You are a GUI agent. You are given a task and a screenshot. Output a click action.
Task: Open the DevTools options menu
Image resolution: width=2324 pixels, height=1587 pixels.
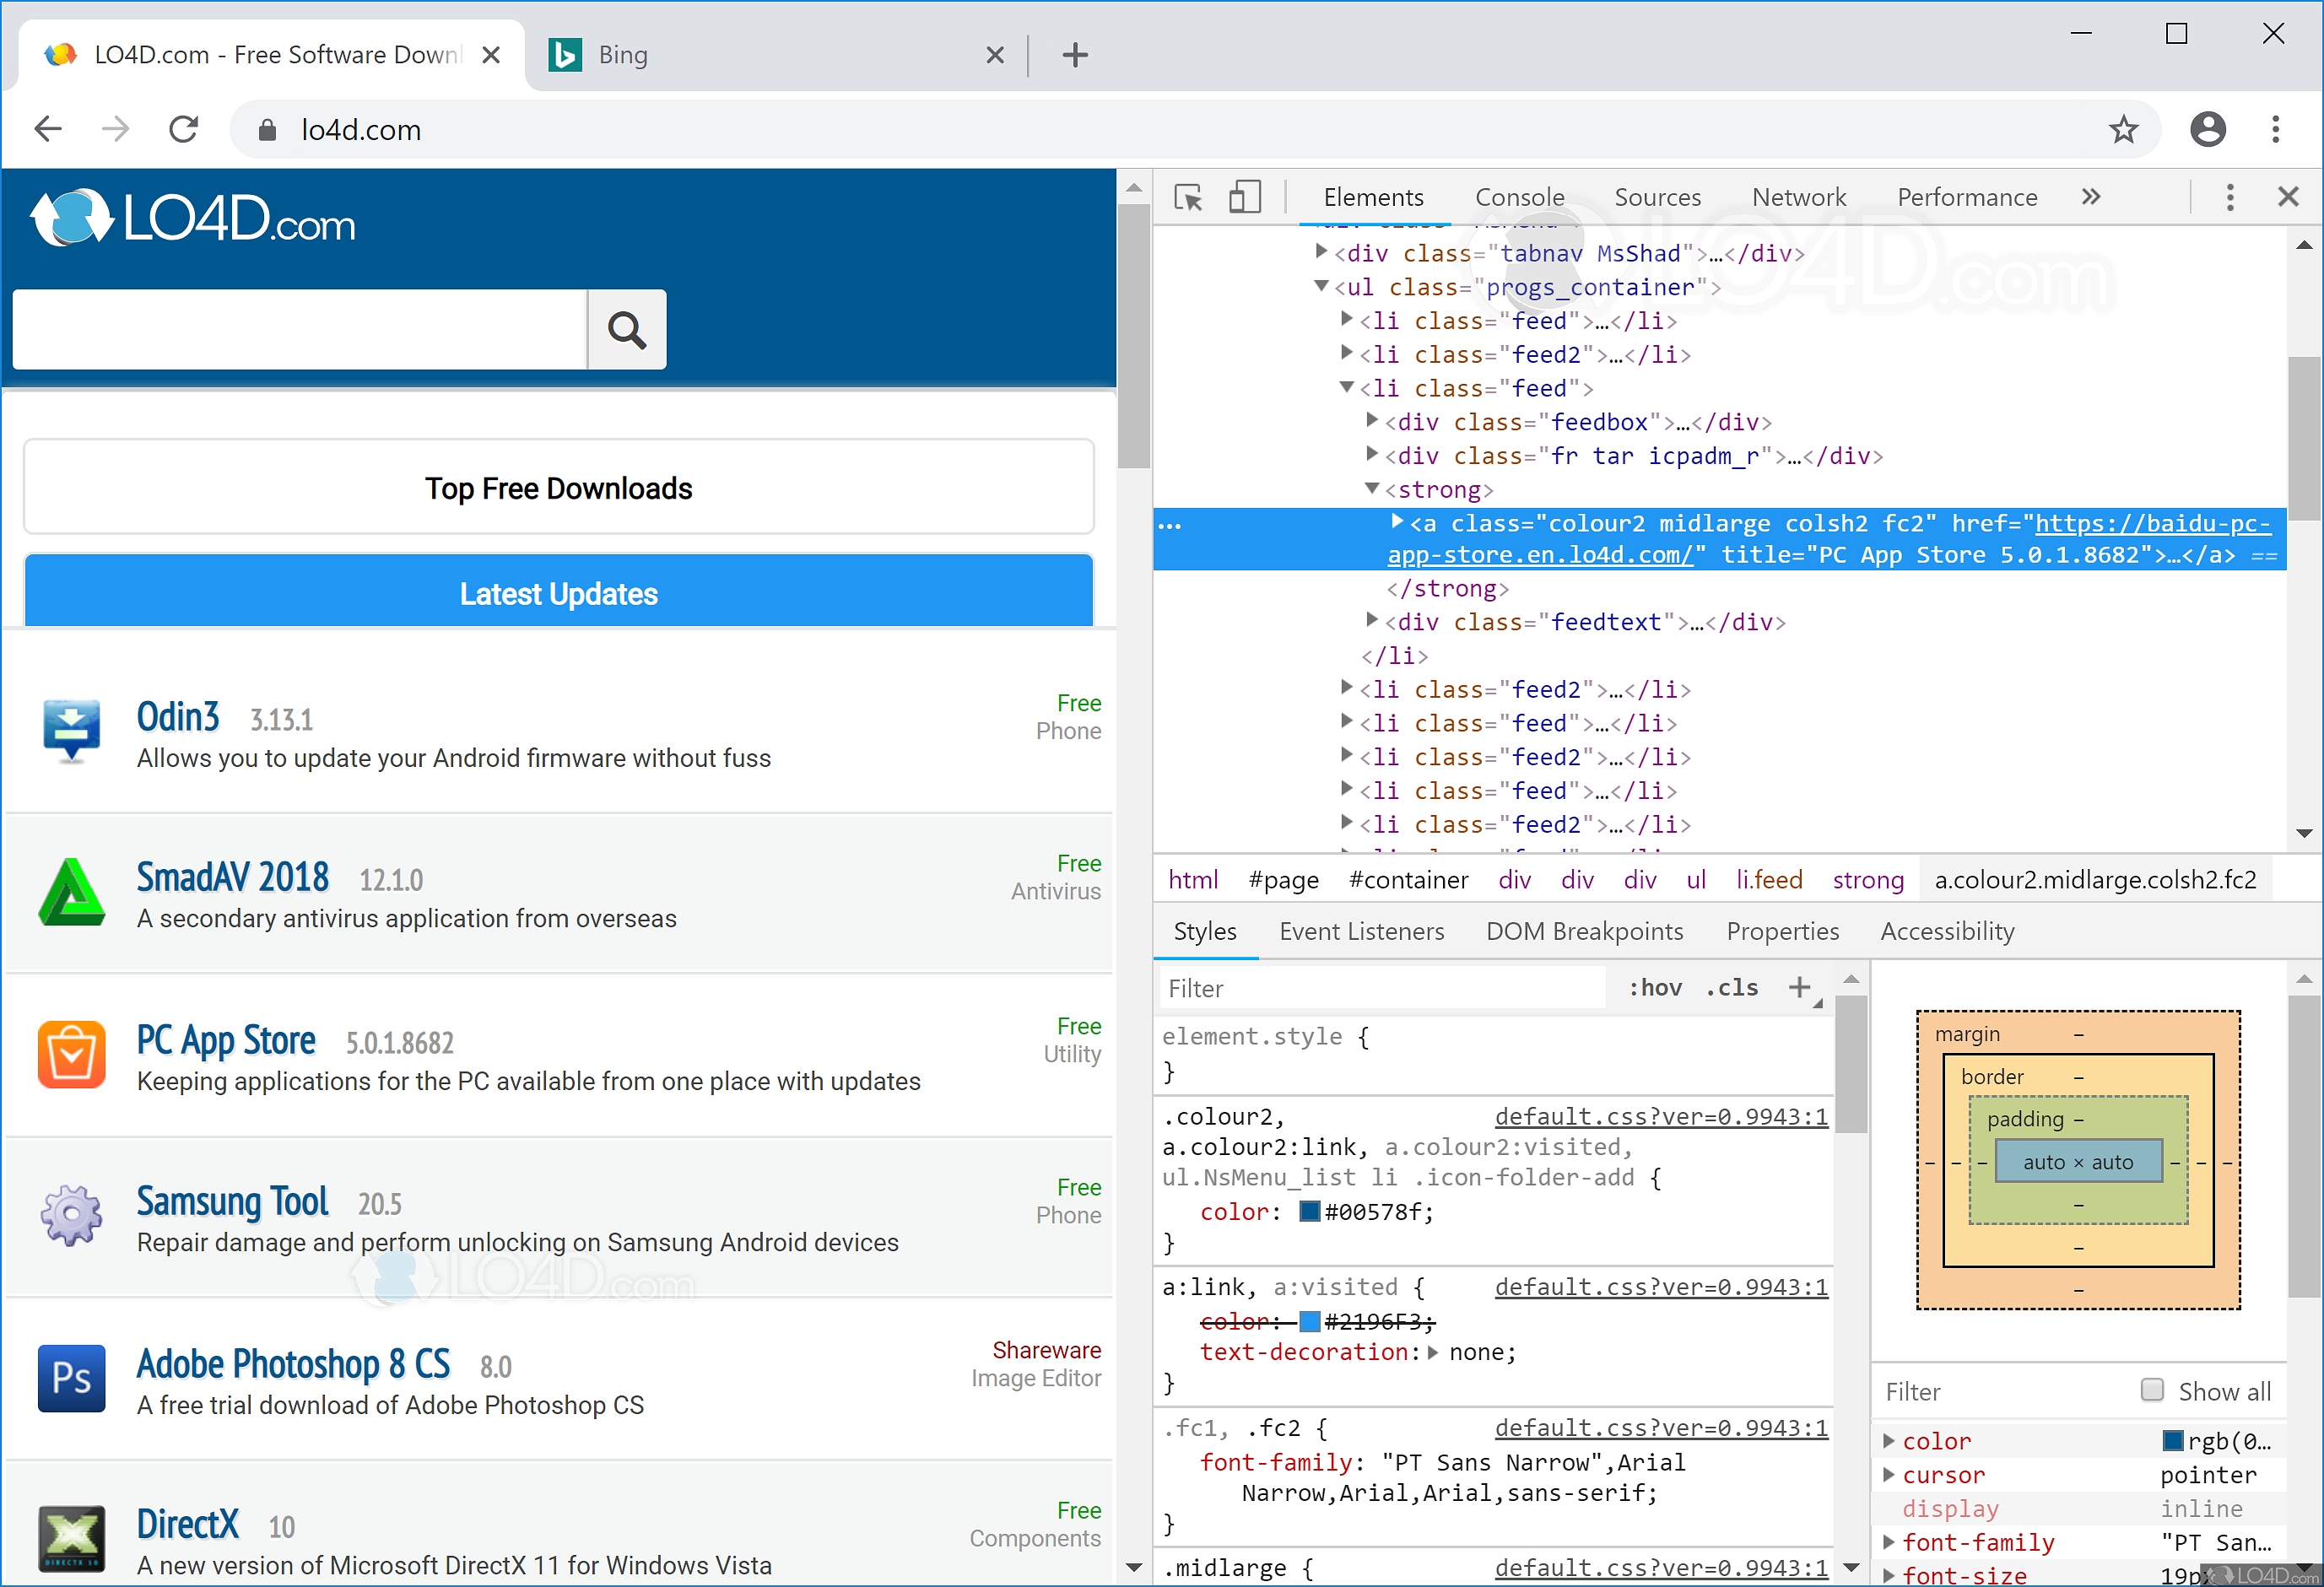pyautogui.click(x=2229, y=197)
